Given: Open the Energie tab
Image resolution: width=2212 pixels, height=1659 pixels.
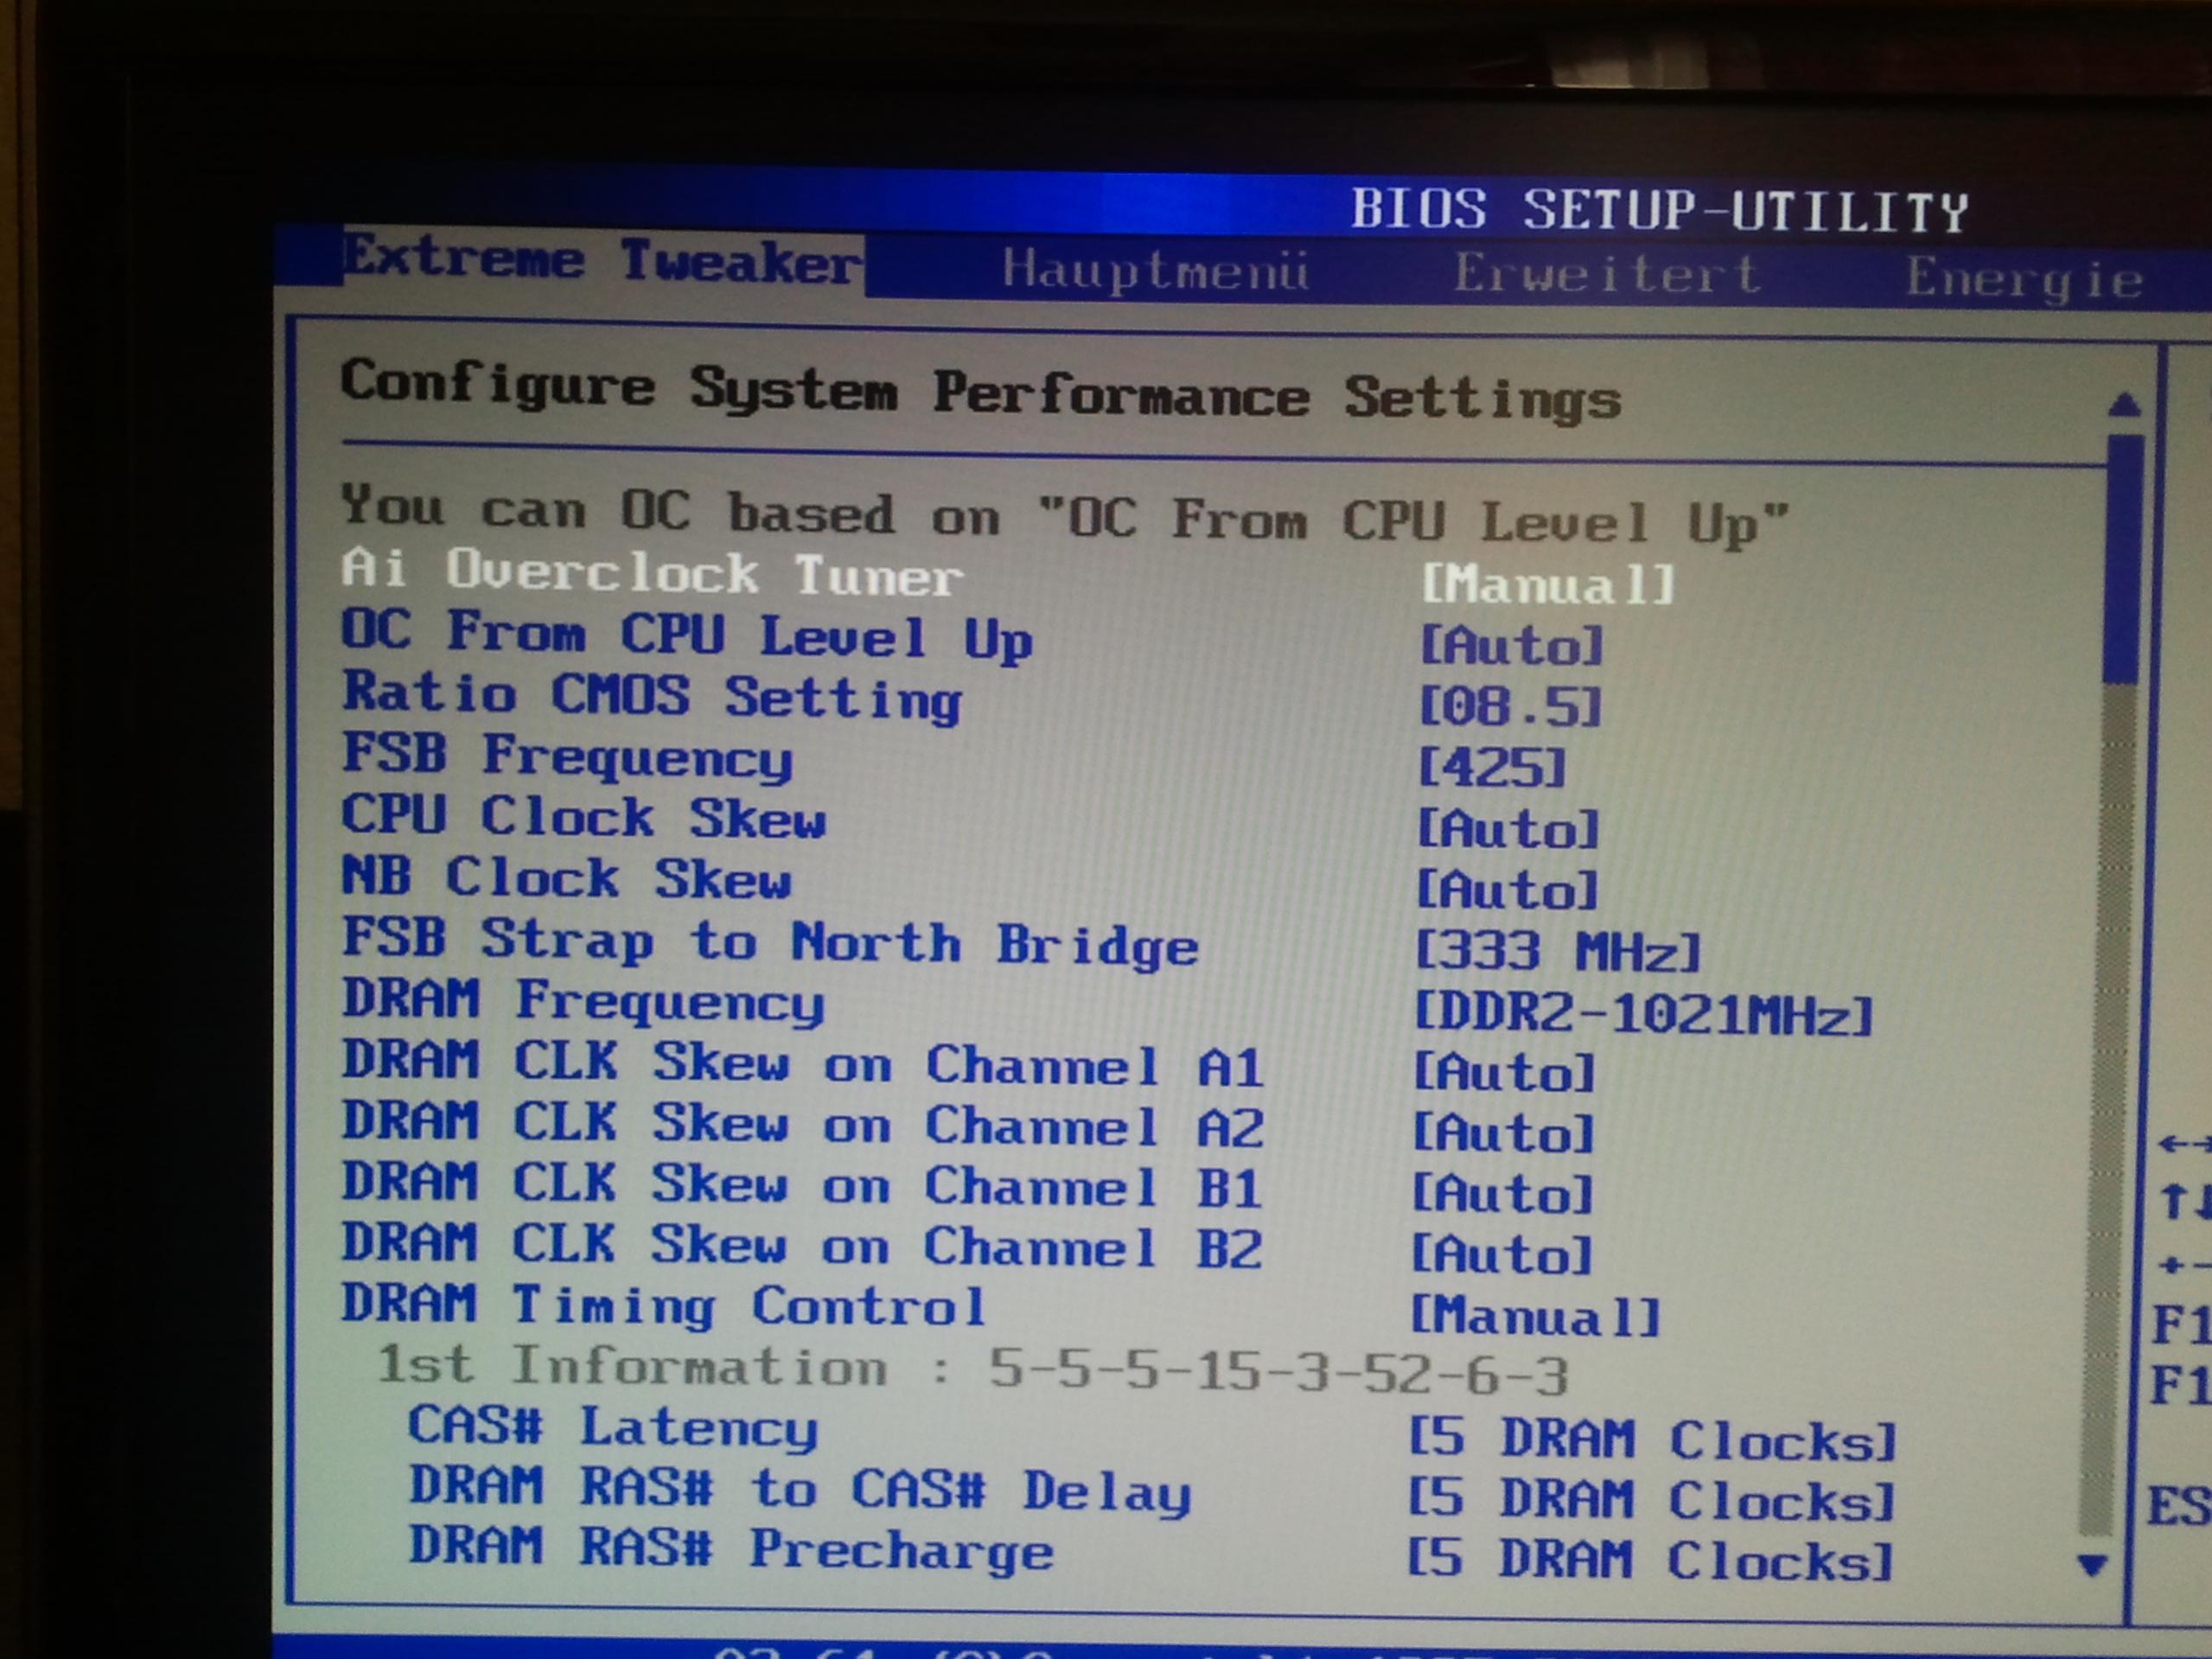Looking at the screenshot, I should click(x=2024, y=279).
